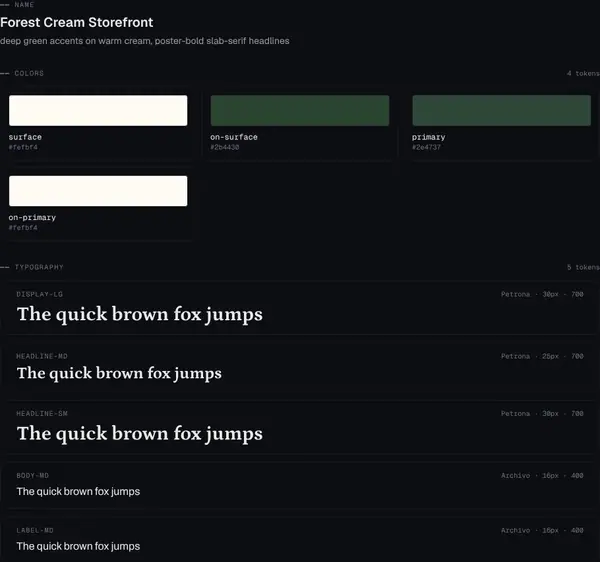The width and height of the screenshot is (600, 562).
Task: Select the on-surface green color swatch
Action: pos(300,111)
